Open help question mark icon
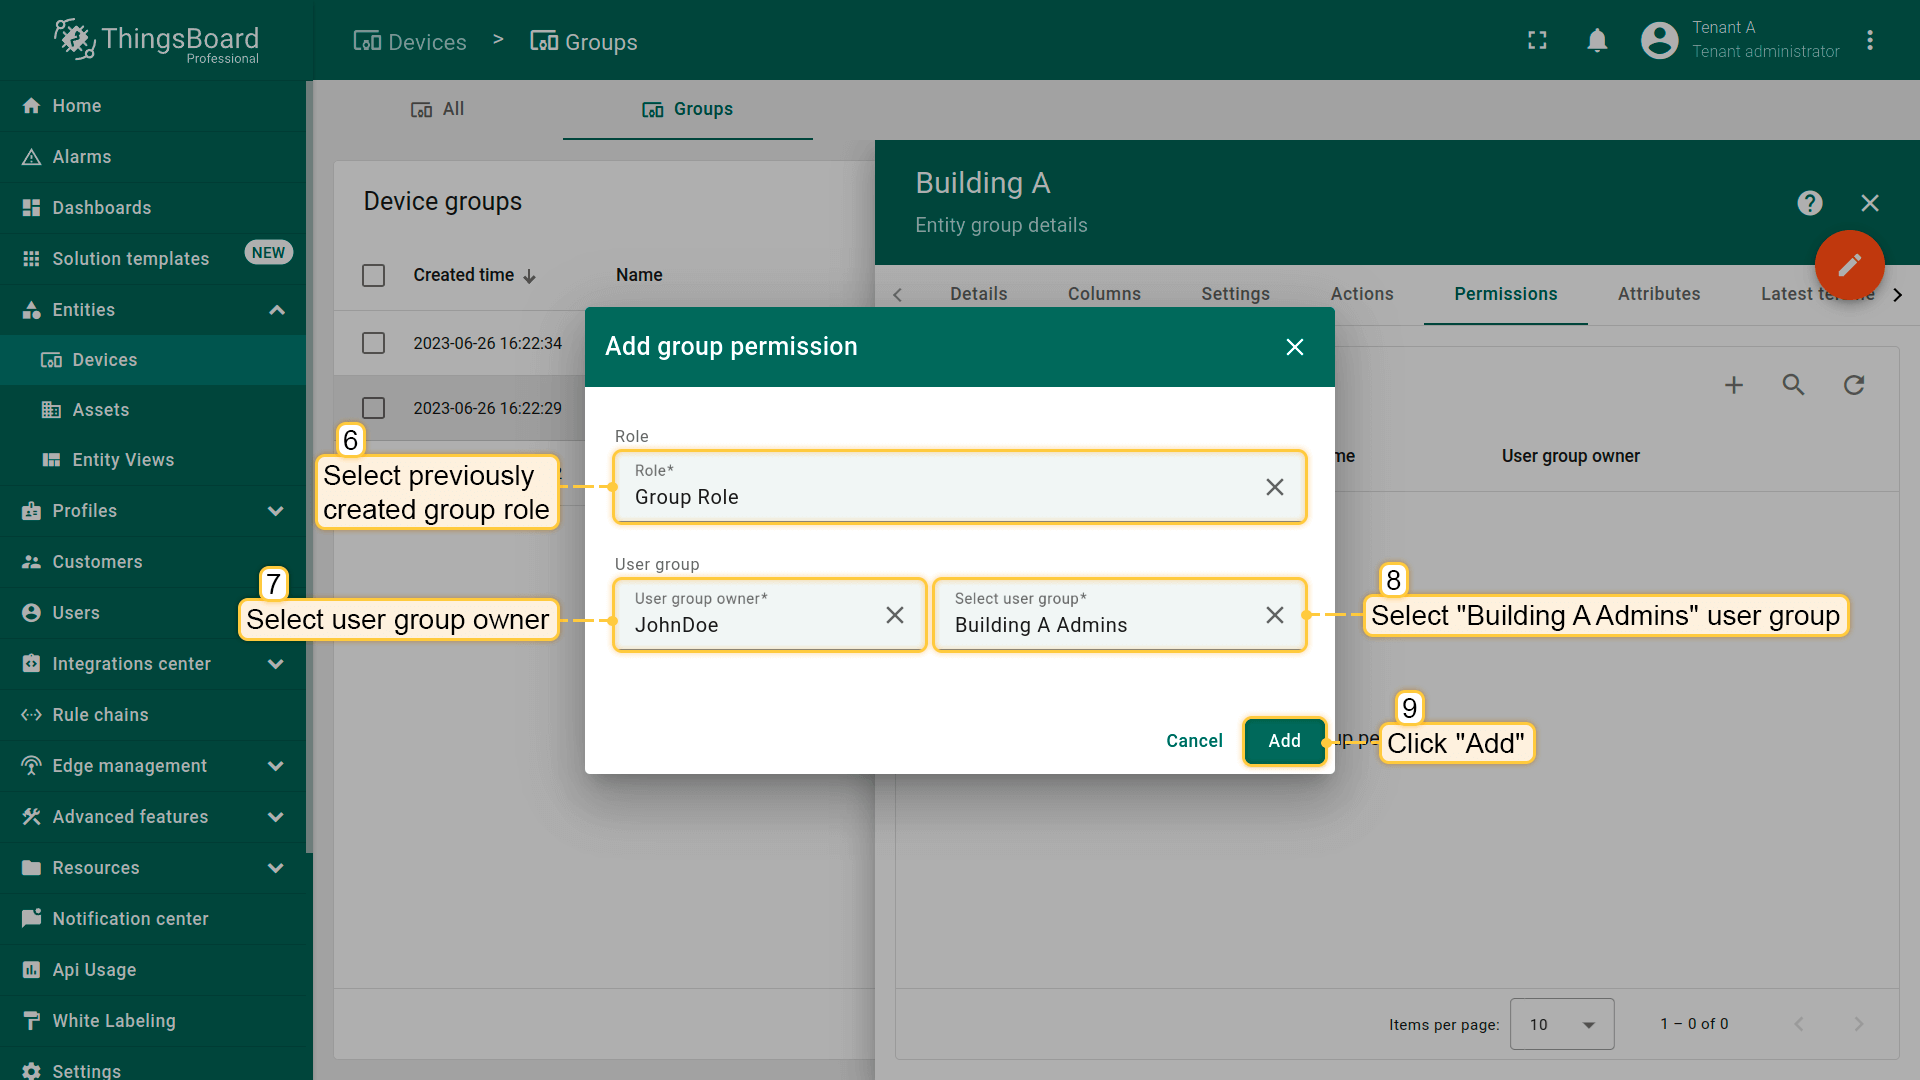The image size is (1920, 1080). tap(1809, 203)
